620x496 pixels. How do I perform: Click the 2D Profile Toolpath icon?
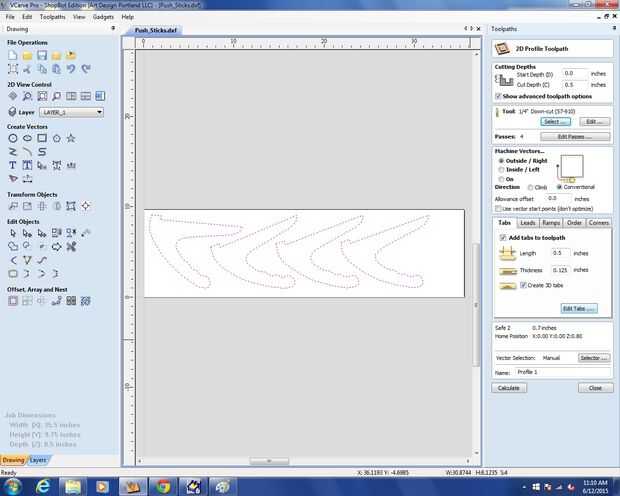pyautogui.click(x=502, y=49)
